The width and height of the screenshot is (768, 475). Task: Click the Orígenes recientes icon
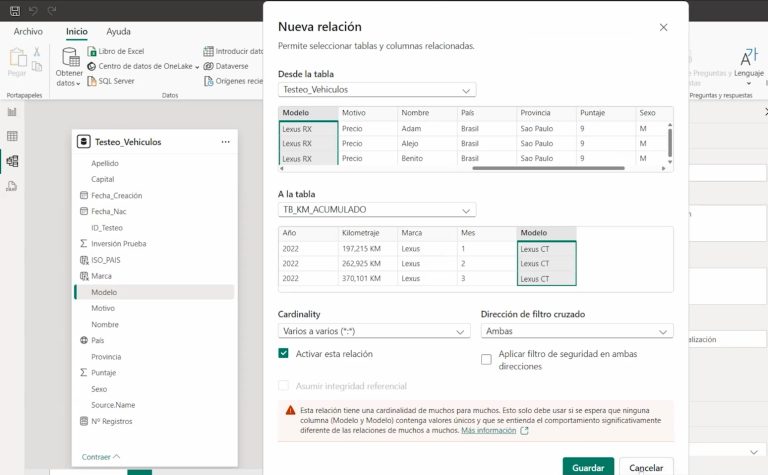point(208,81)
